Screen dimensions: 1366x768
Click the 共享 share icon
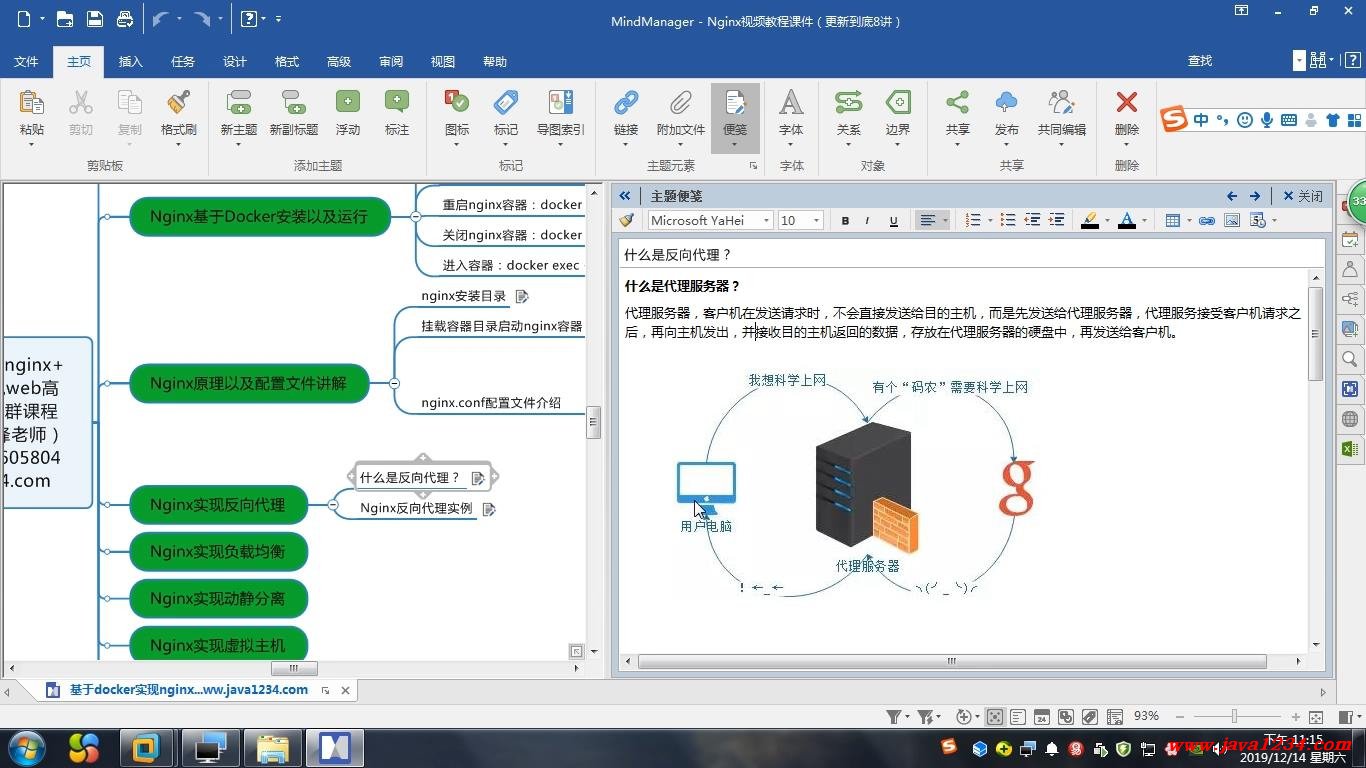tap(957, 102)
